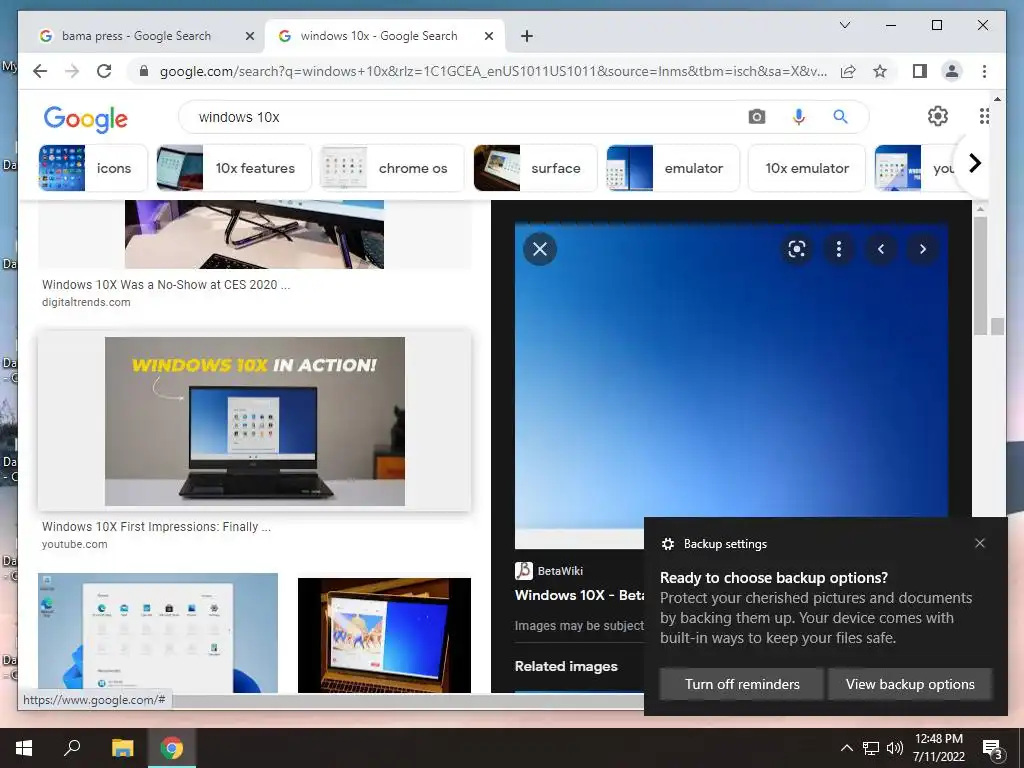Screen dimensions: 1024x768
Task: Start voice search with microphone icon
Action: click(x=798, y=117)
